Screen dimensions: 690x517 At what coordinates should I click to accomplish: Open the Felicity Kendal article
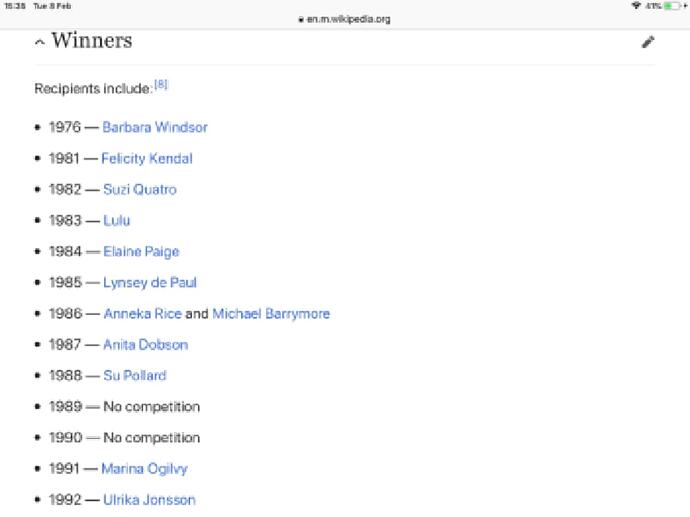[146, 158]
